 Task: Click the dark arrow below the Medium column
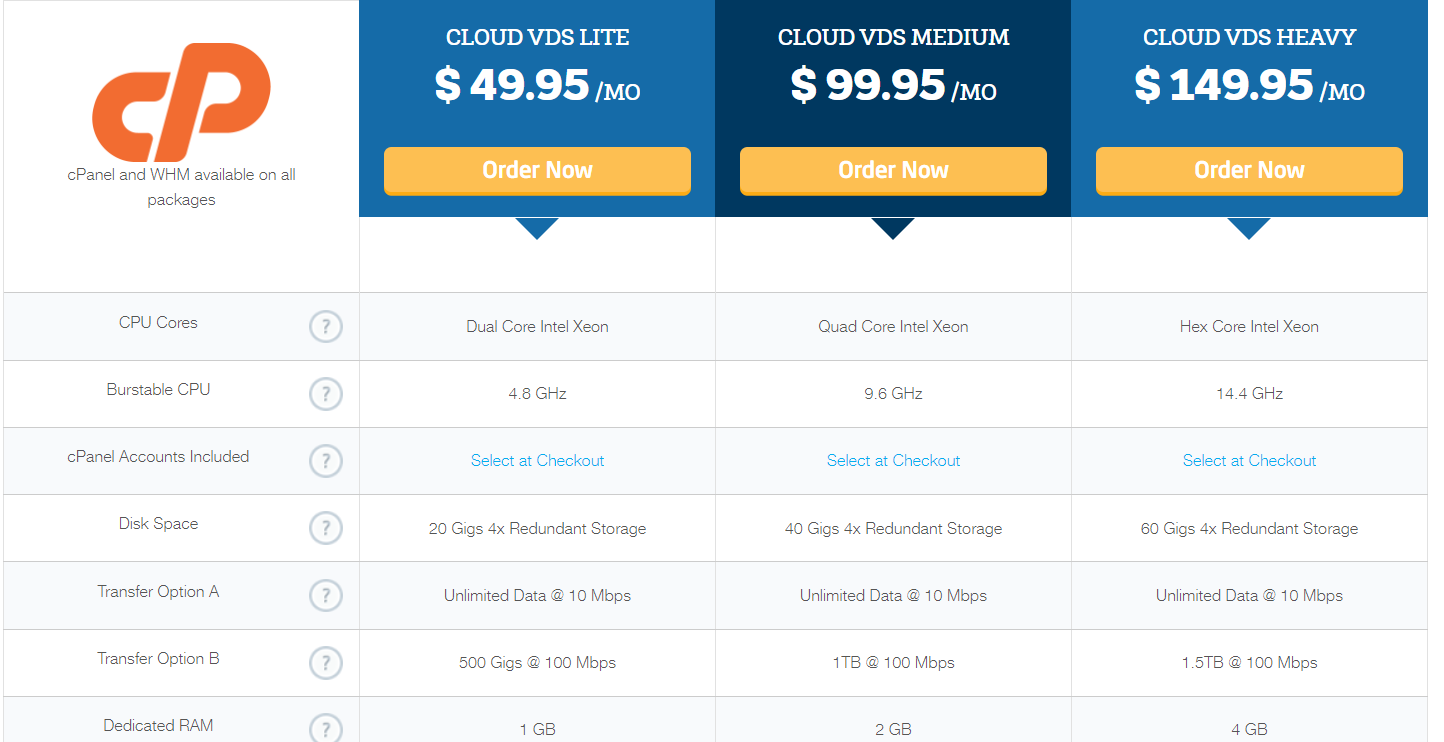[x=893, y=228]
